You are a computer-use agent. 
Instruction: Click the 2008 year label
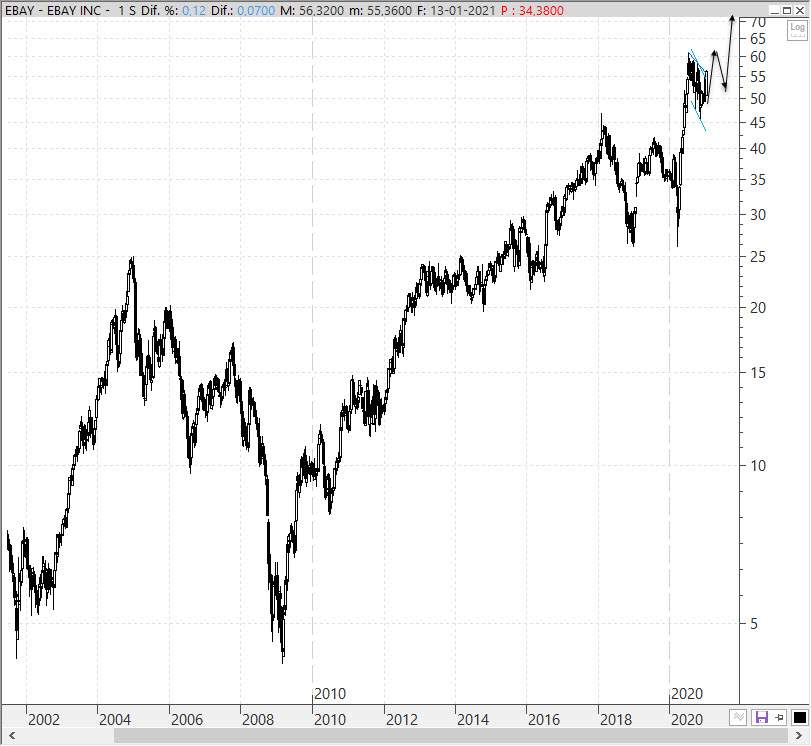(258, 720)
